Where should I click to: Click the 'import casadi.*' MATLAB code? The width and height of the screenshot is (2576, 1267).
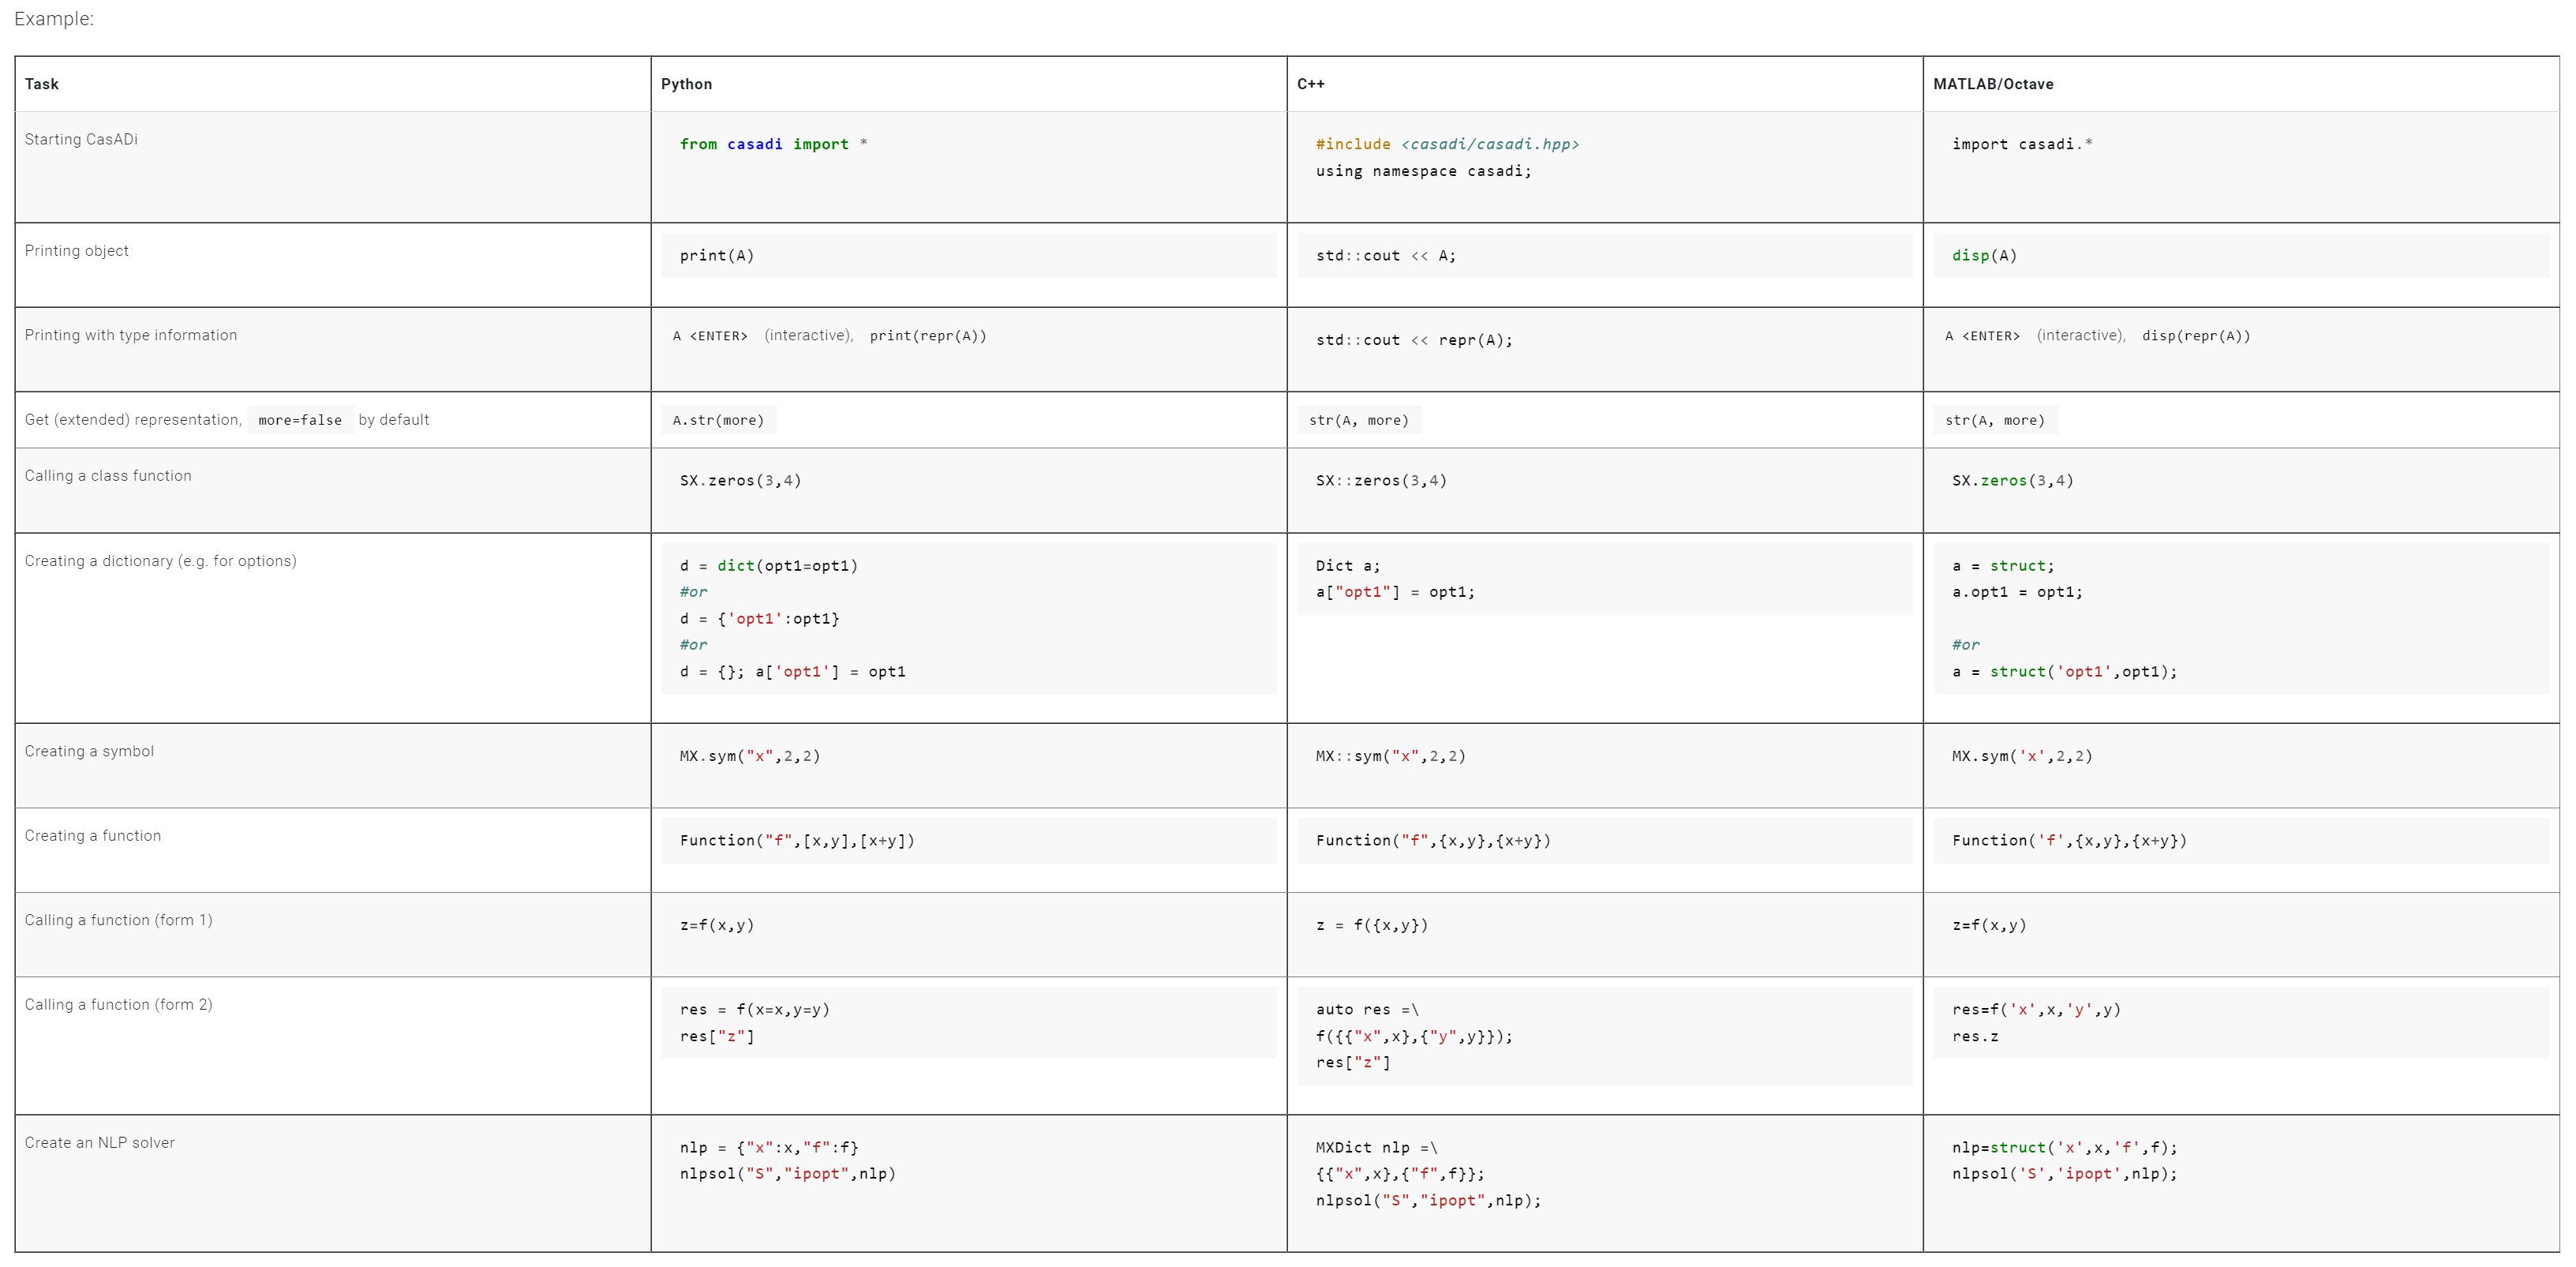(2021, 144)
